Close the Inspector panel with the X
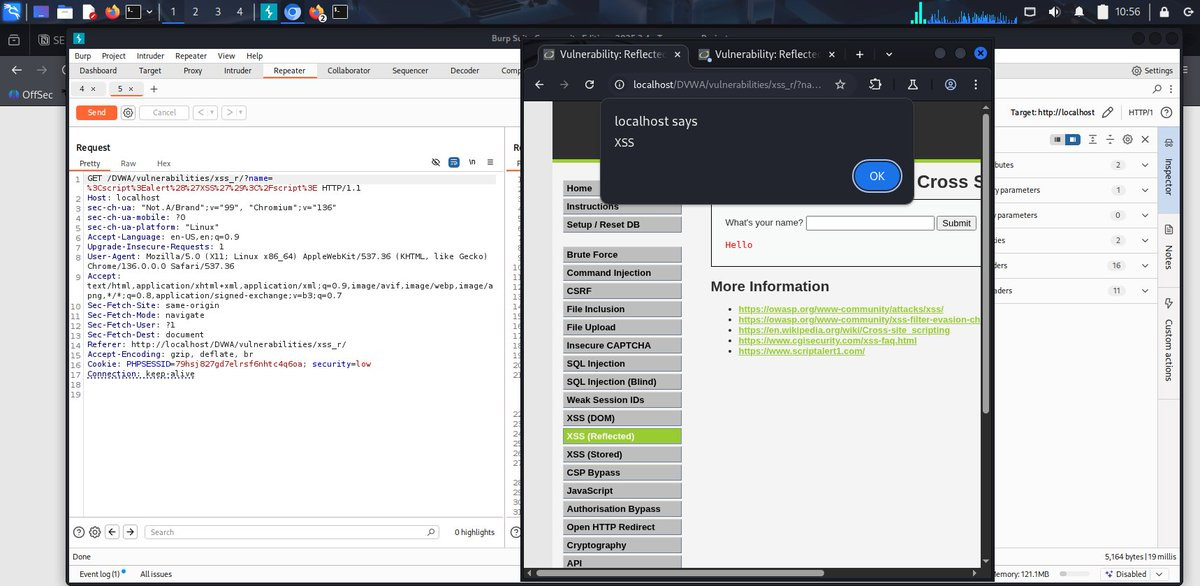The height and width of the screenshot is (586, 1200). click(x=1145, y=140)
